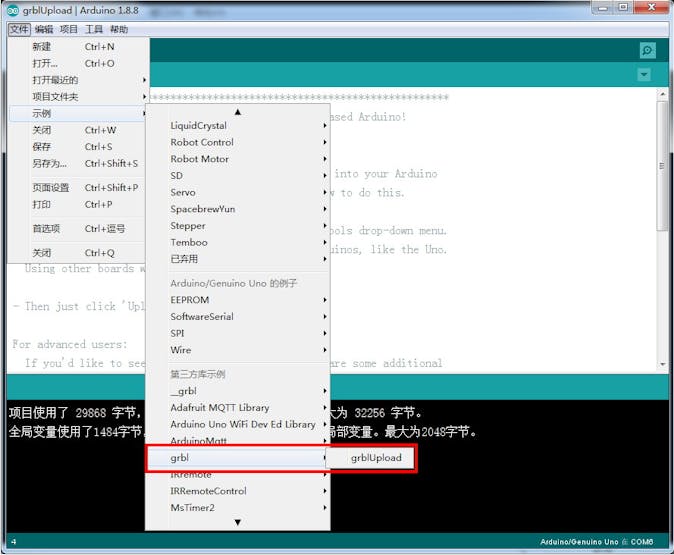The height and width of the screenshot is (555, 674).
Task: Expand Temboo examples submenu
Action: pyautogui.click(x=238, y=242)
